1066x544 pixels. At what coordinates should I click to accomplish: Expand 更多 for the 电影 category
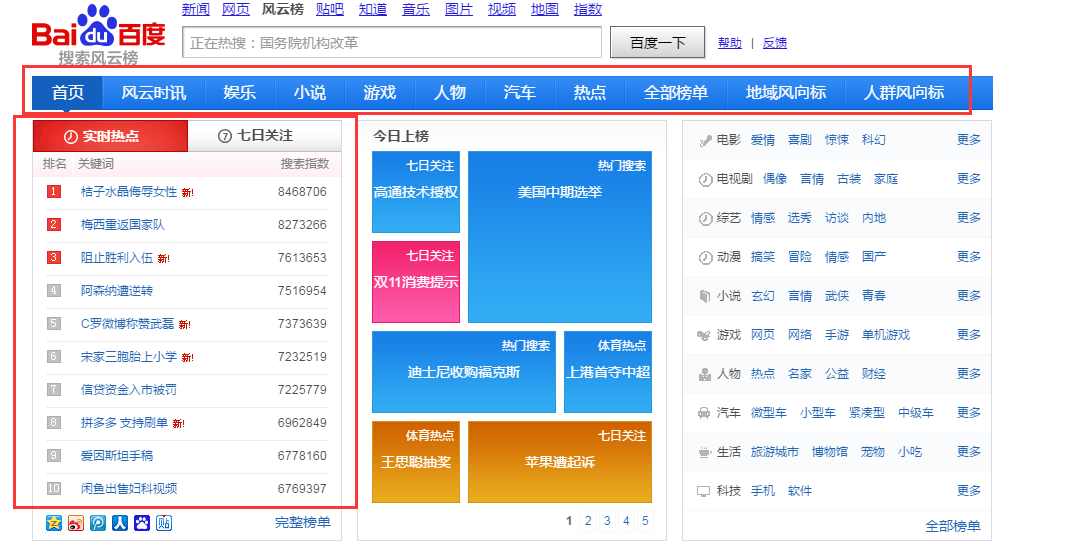pos(968,140)
